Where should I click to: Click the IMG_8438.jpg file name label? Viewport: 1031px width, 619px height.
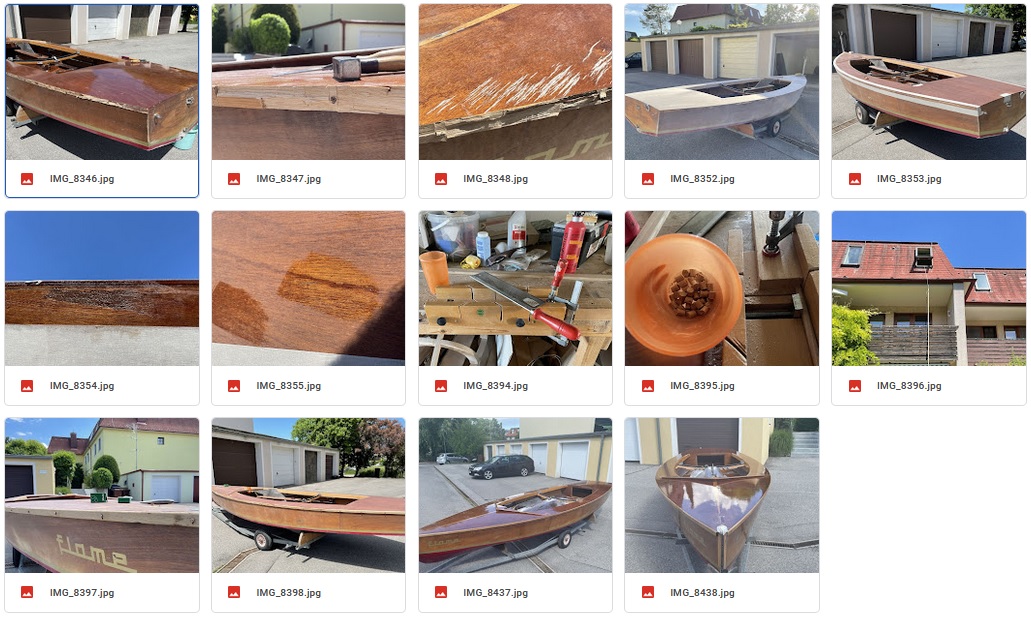[x=702, y=593]
